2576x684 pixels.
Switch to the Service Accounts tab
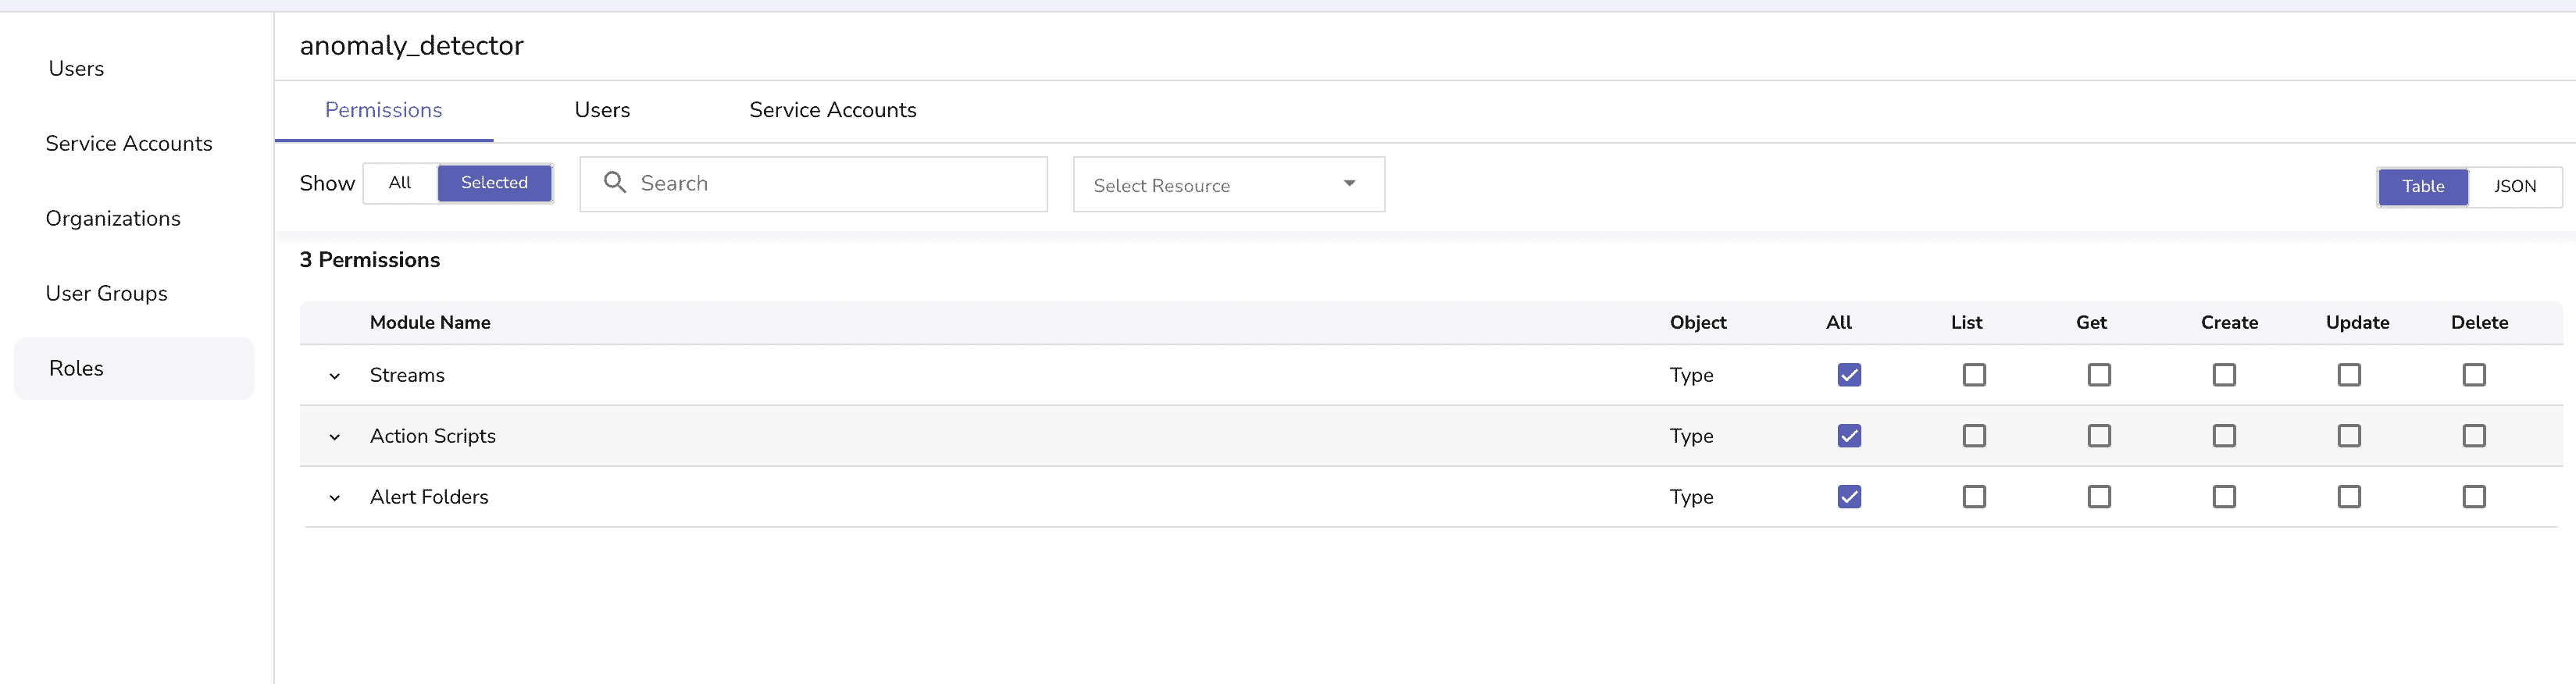(832, 110)
